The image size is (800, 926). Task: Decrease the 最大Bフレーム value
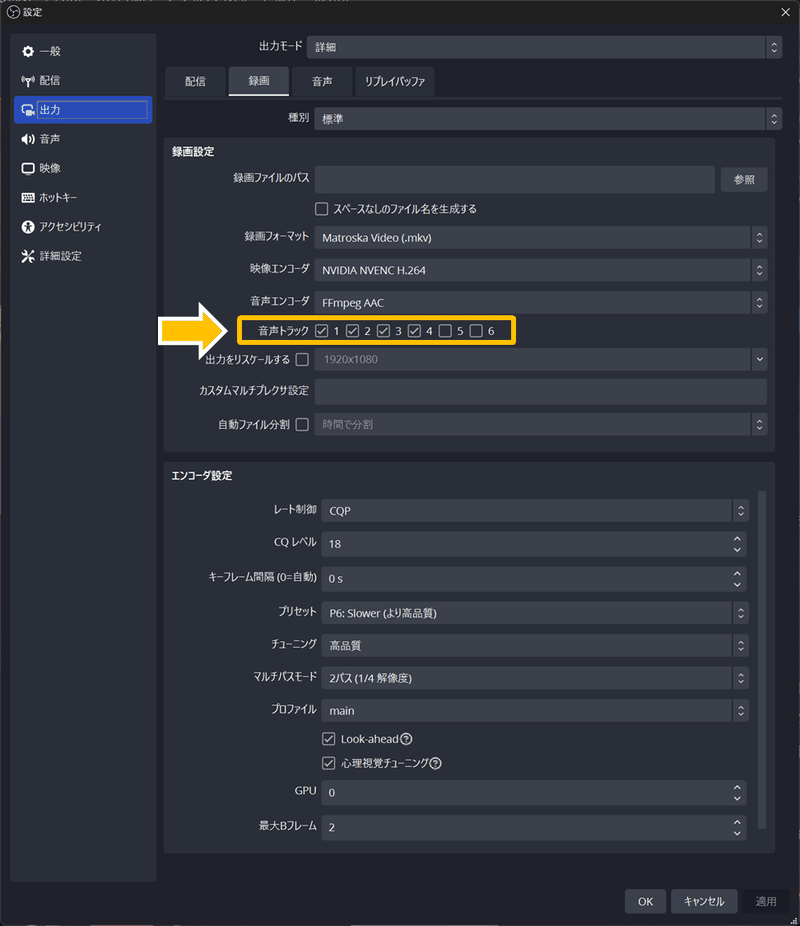(737, 833)
